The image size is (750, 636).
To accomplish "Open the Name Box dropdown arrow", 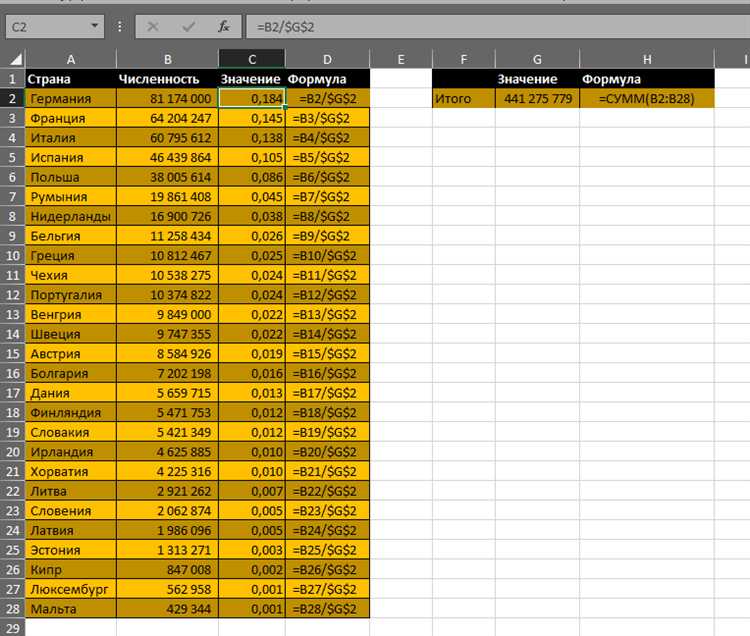I will click(95, 26).
